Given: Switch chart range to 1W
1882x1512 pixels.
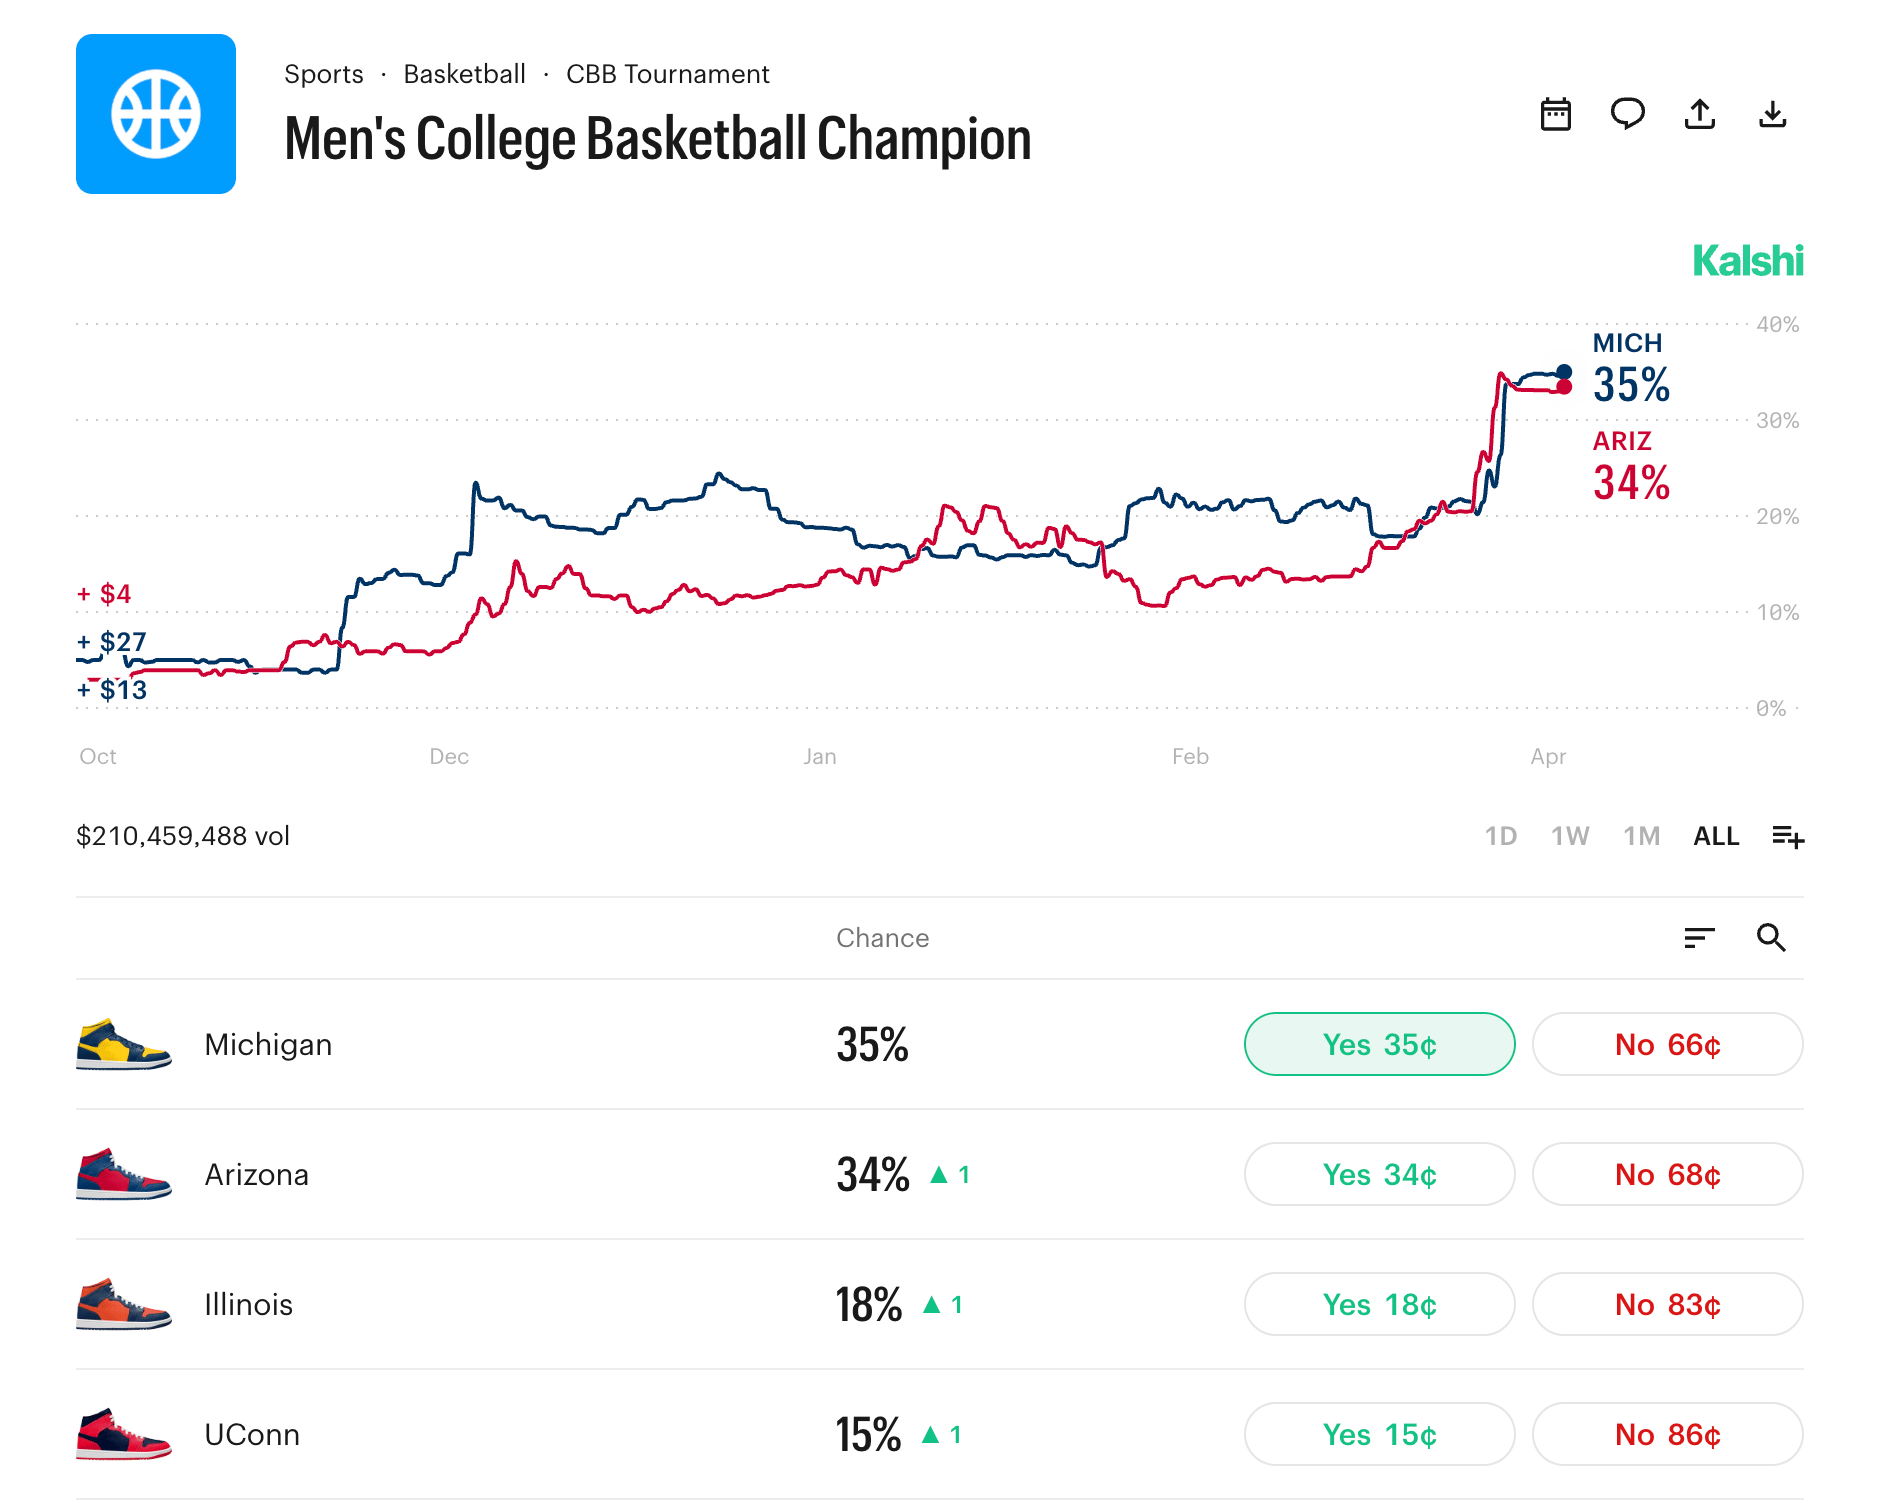Looking at the screenshot, I should [1570, 836].
